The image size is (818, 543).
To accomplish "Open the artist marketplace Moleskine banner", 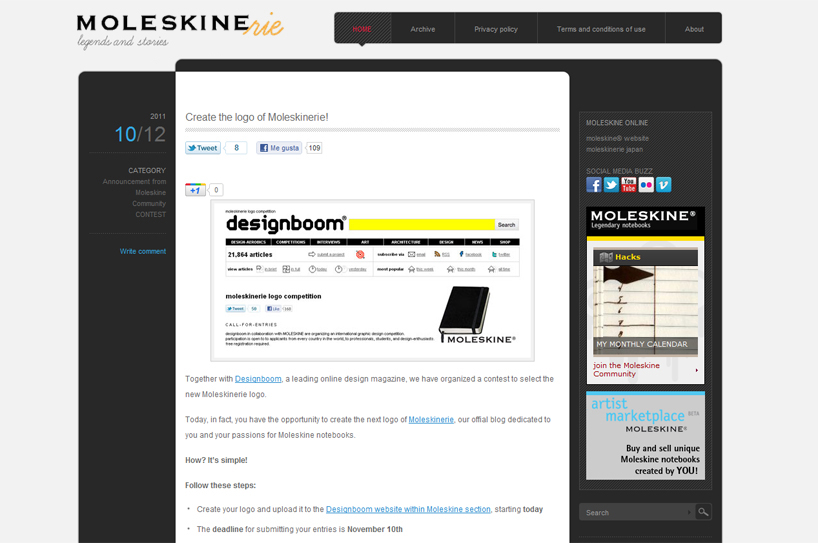I will (x=645, y=436).
